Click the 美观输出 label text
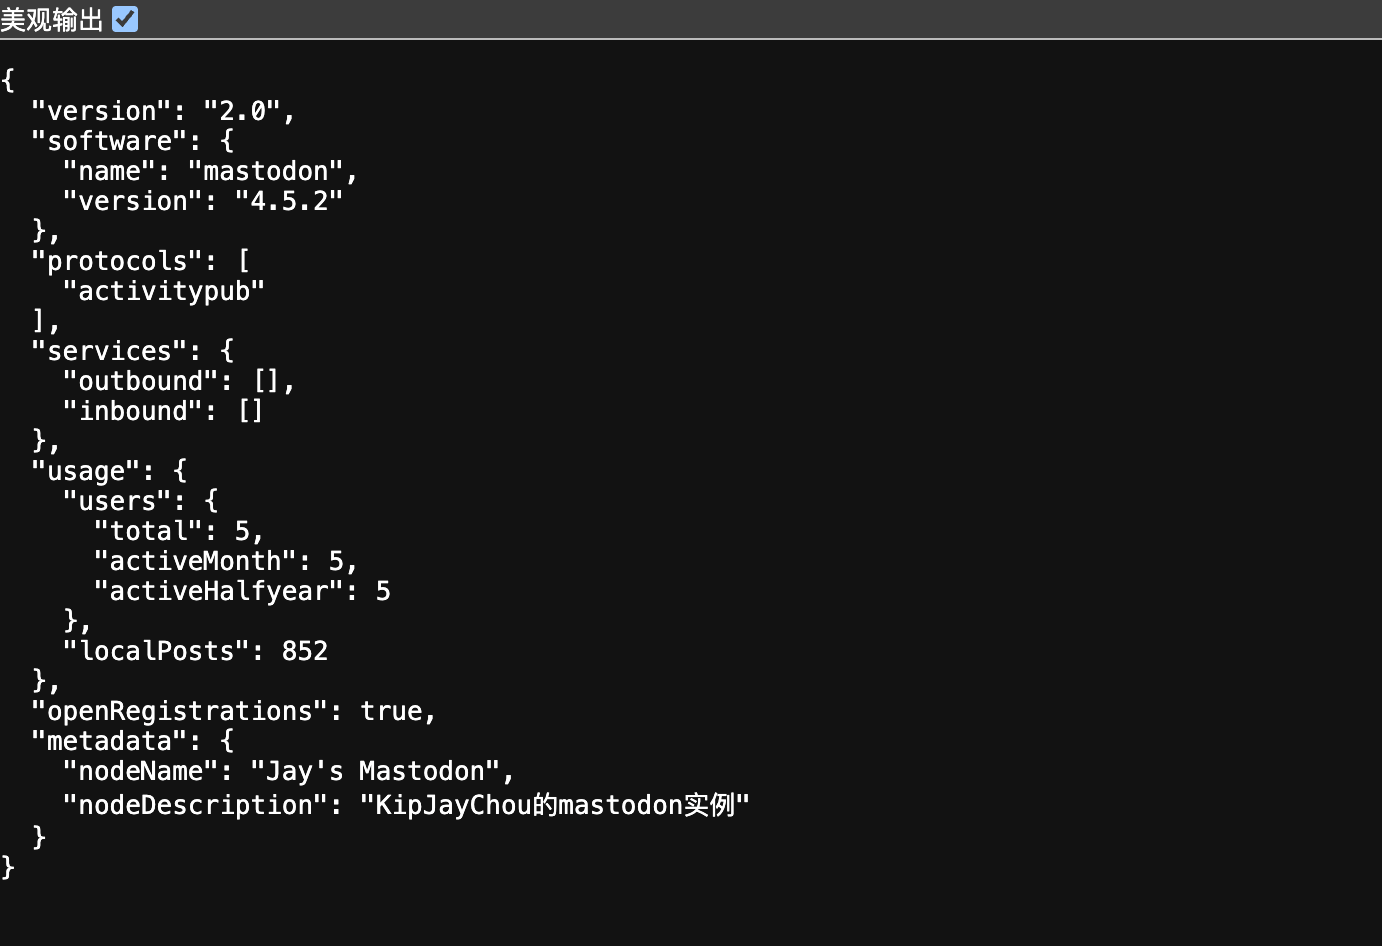The width and height of the screenshot is (1382, 946). (x=52, y=19)
